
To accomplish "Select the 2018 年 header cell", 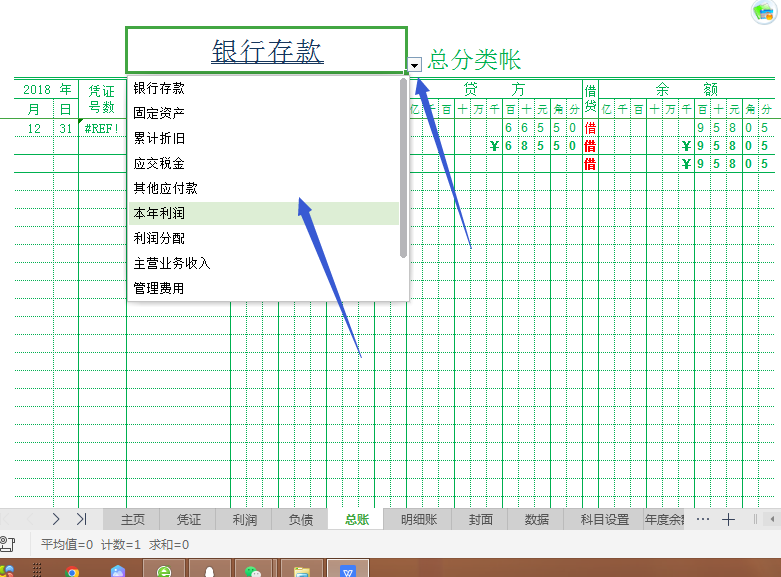I will (x=46, y=90).
